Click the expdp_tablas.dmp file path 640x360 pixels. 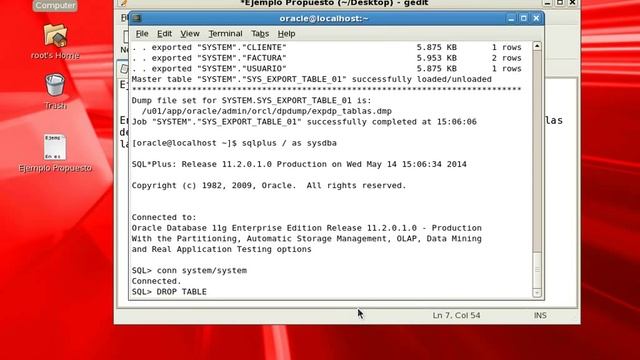(267, 111)
